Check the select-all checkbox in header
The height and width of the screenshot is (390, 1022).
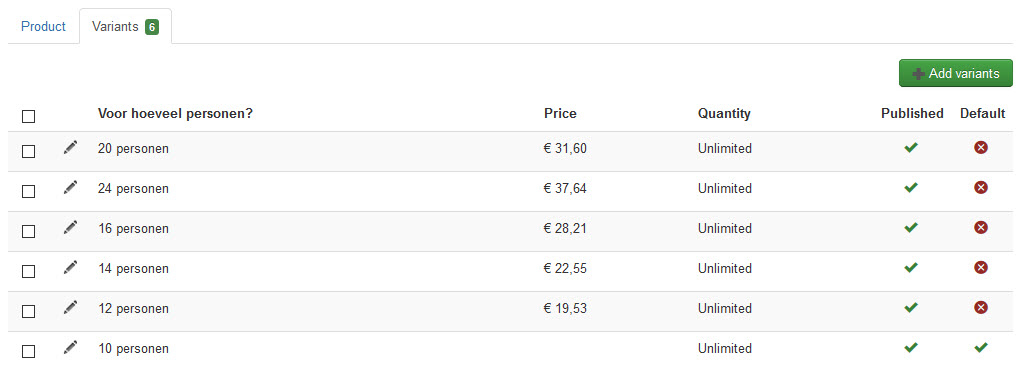28,117
